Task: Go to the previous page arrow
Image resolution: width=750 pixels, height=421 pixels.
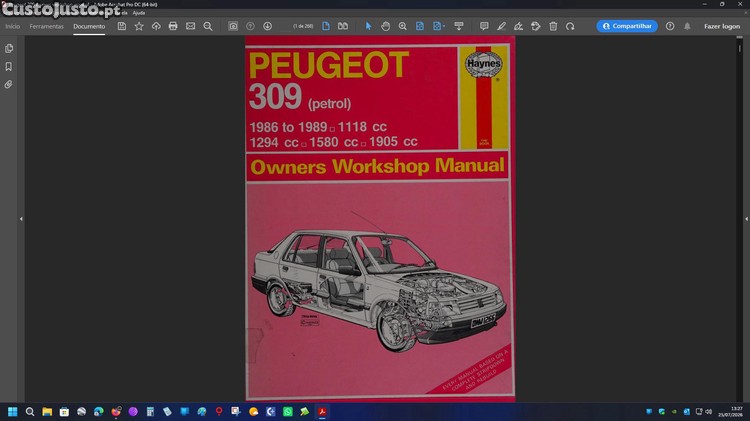Action: click(x=250, y=26)
